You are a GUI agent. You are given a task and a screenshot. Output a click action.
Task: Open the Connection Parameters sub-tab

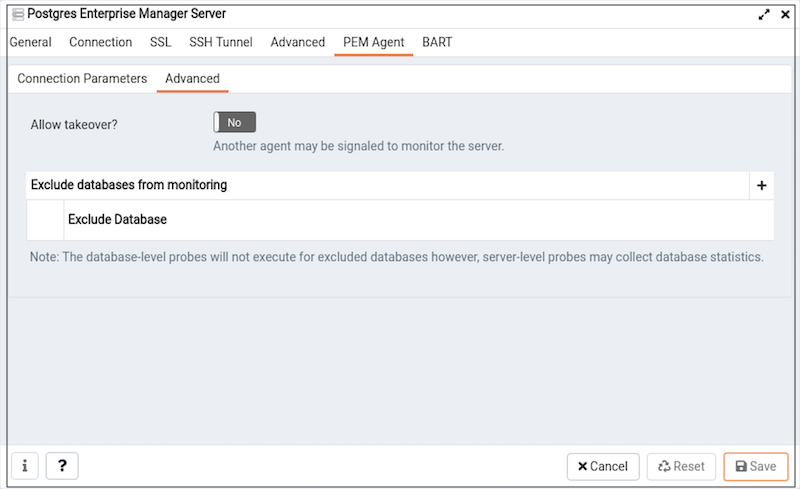coord(82,79)
